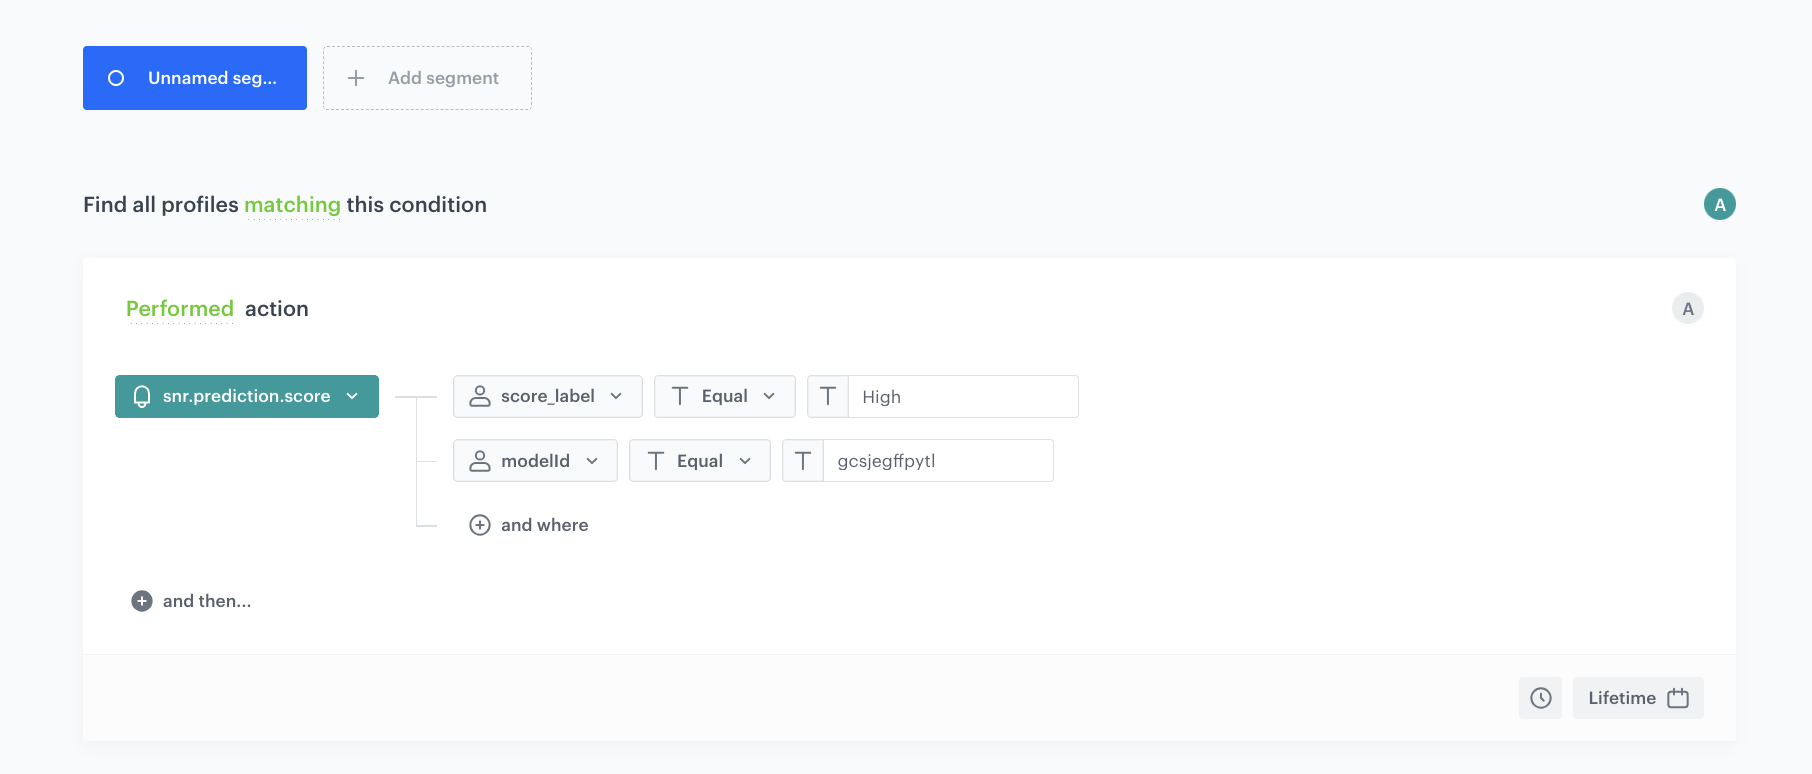This screenshot has height=774, width=1812.
Task: Click the plus icon beside 'and then...'
Action: click(x=142, y=601)
